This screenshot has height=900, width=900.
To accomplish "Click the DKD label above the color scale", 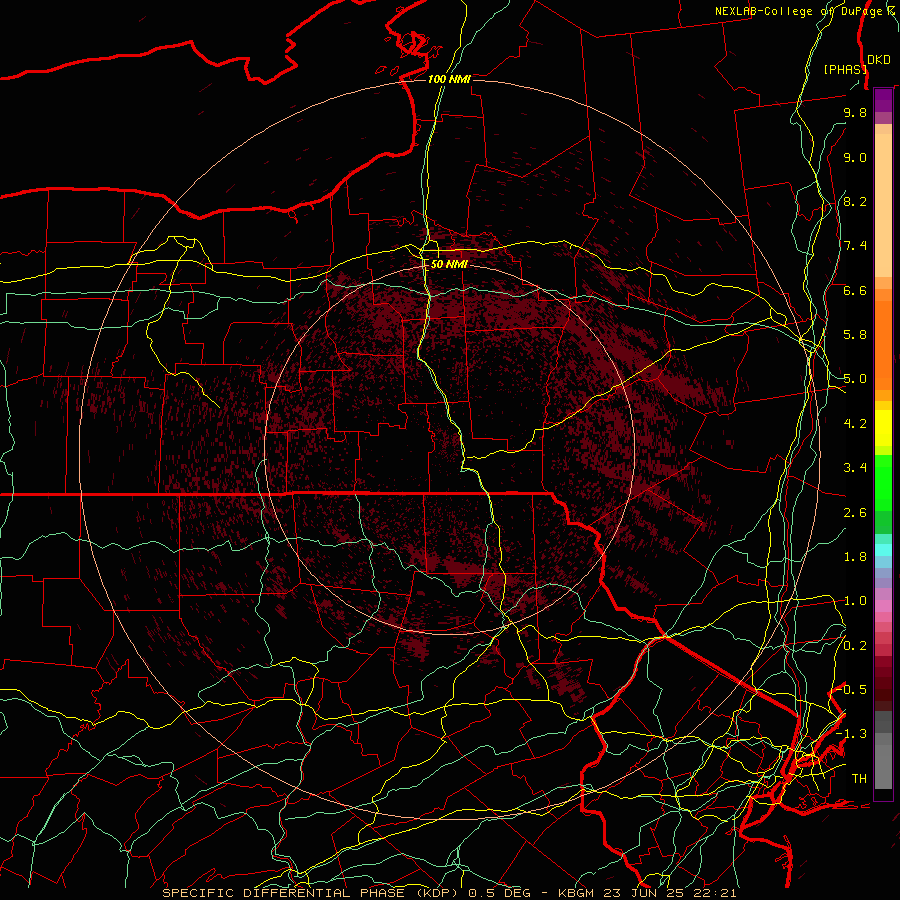I will (879, 59).
